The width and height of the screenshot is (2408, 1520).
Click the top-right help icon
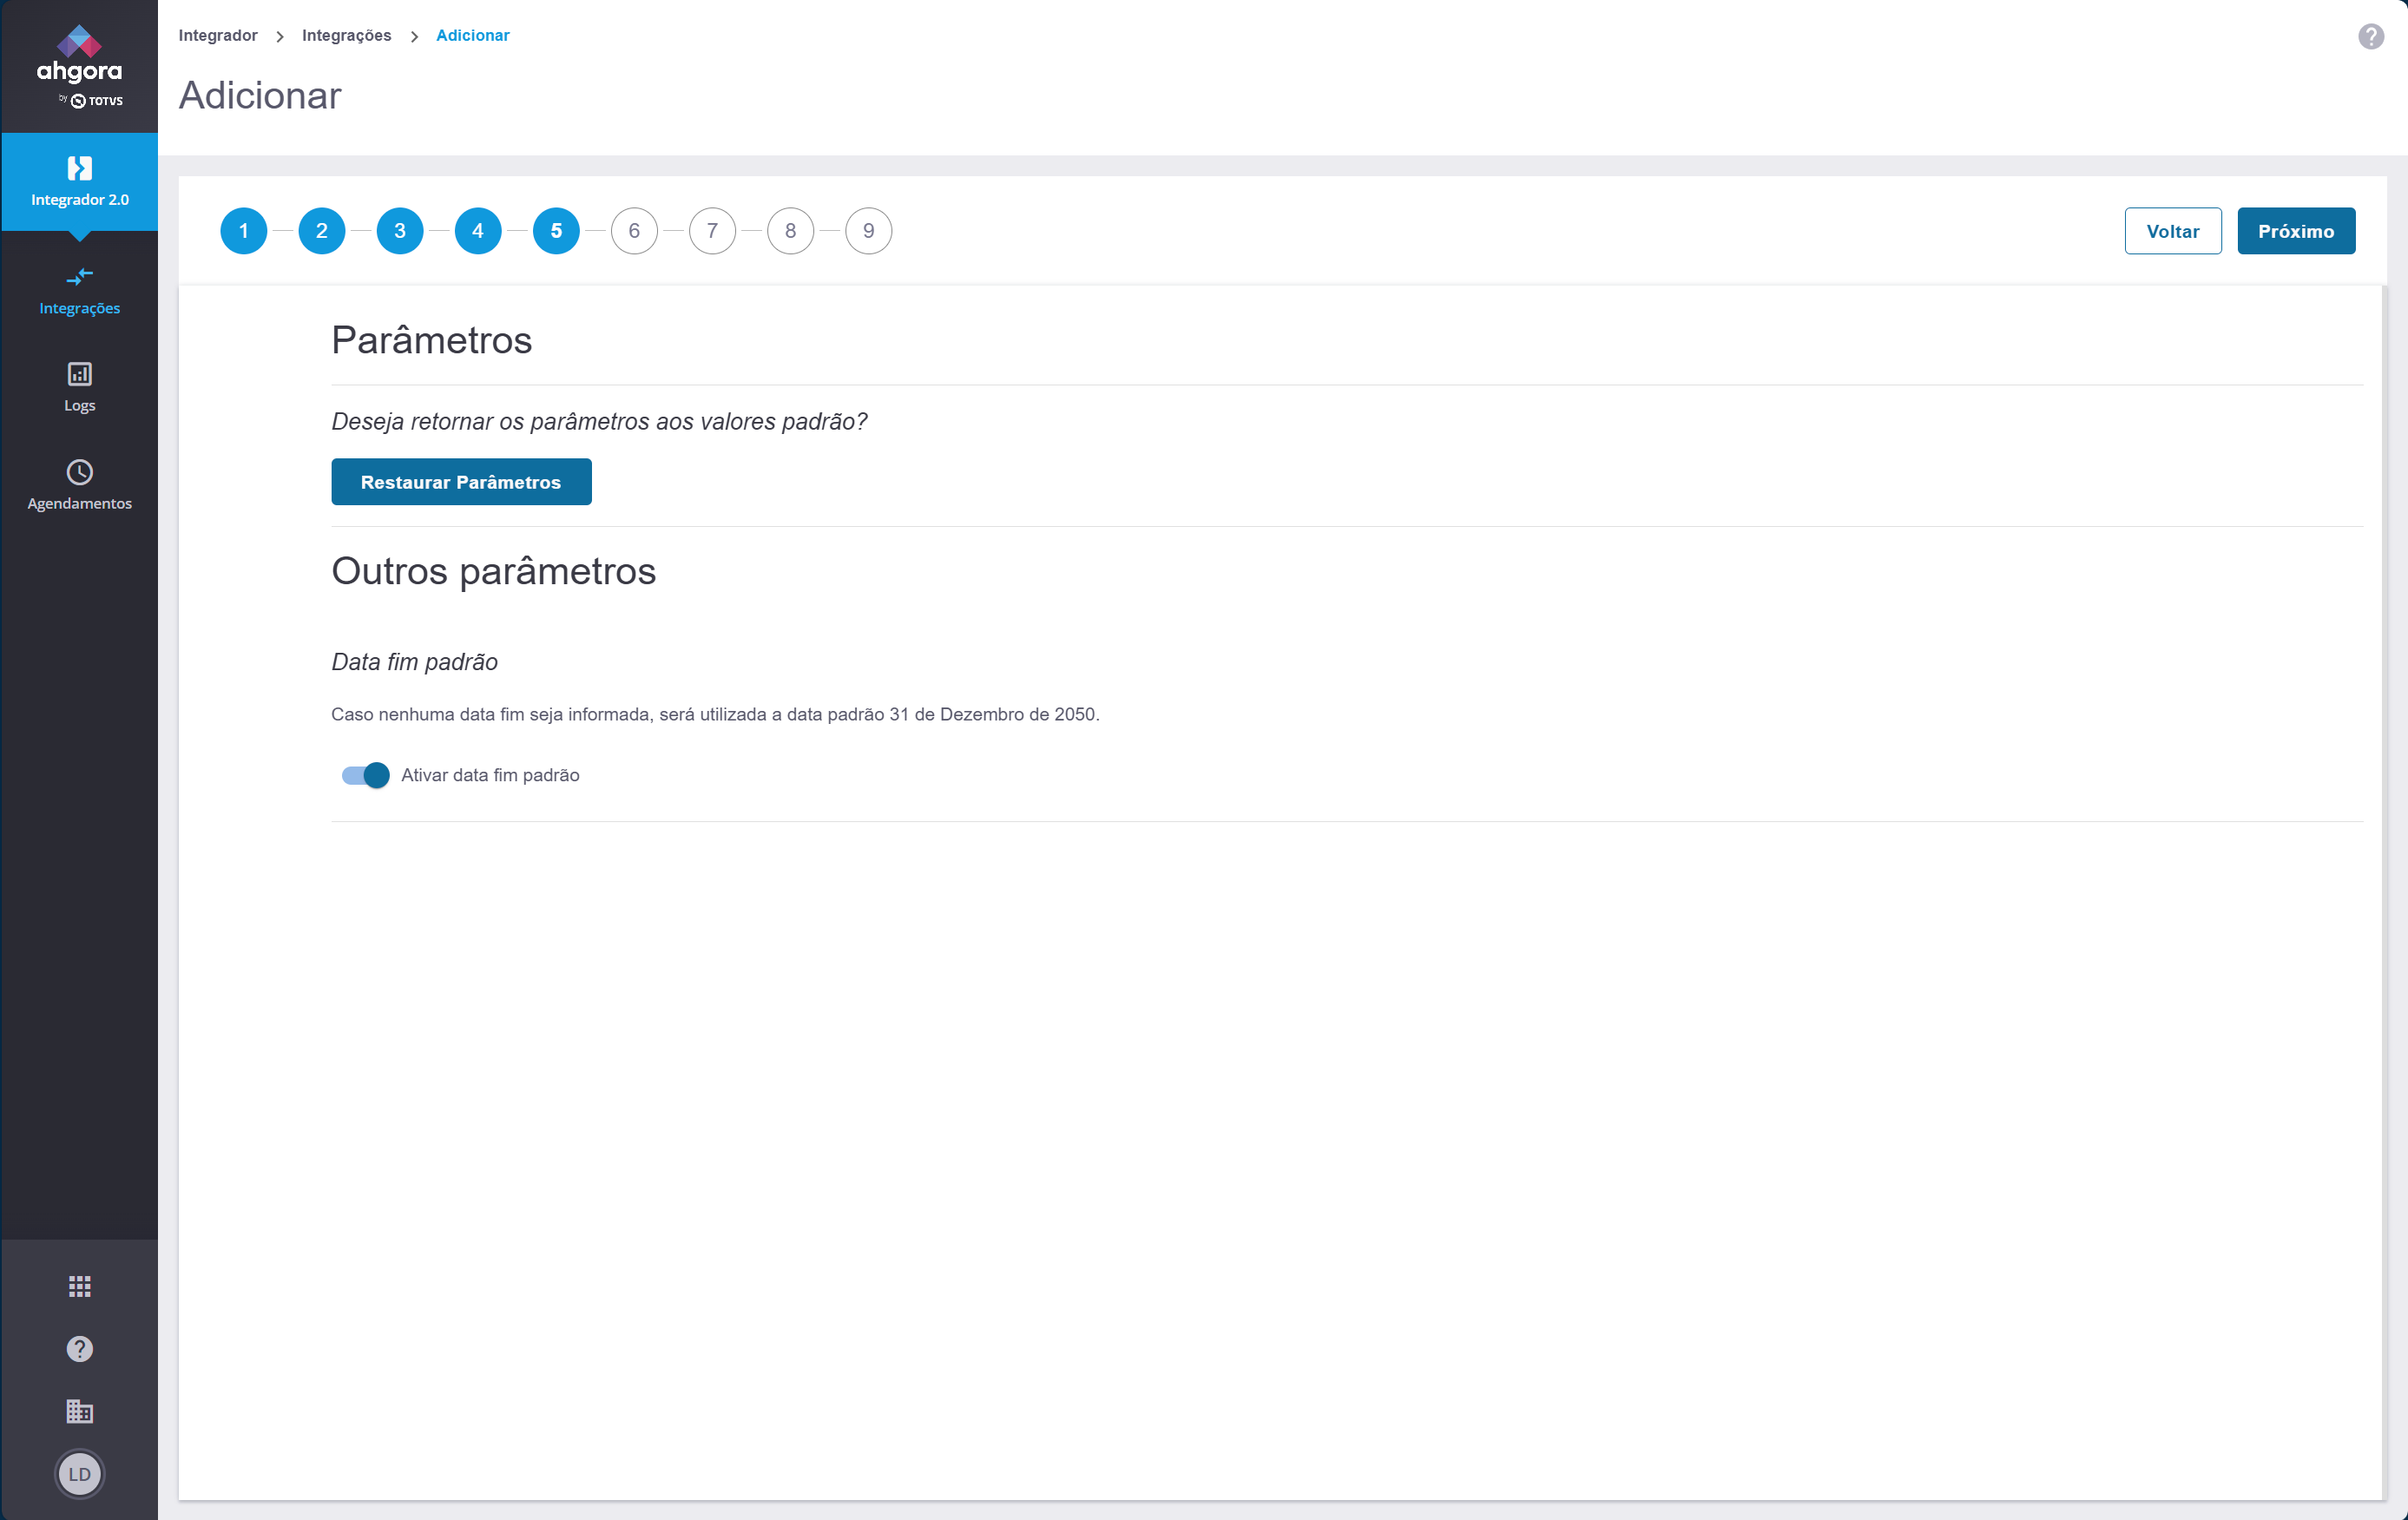[2370, 37]
